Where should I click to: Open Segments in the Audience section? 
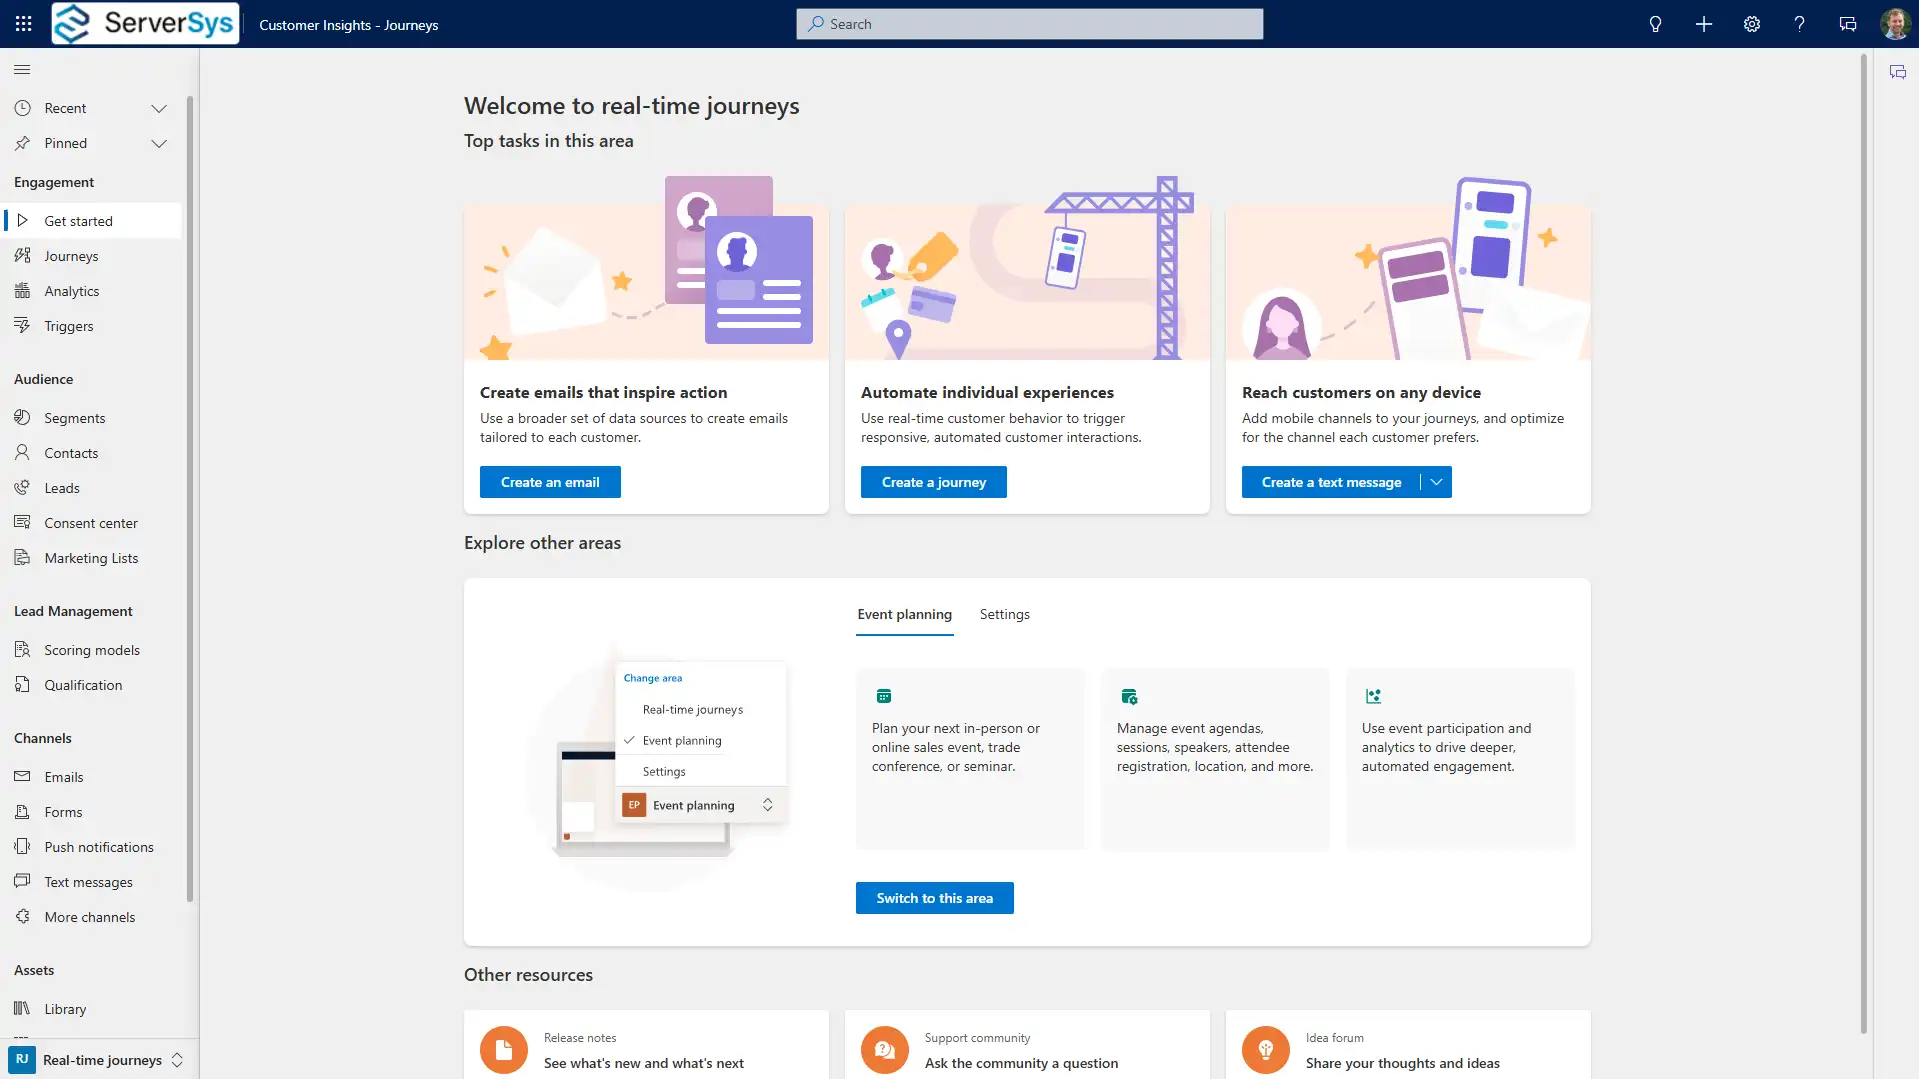[x=74, y=418]
